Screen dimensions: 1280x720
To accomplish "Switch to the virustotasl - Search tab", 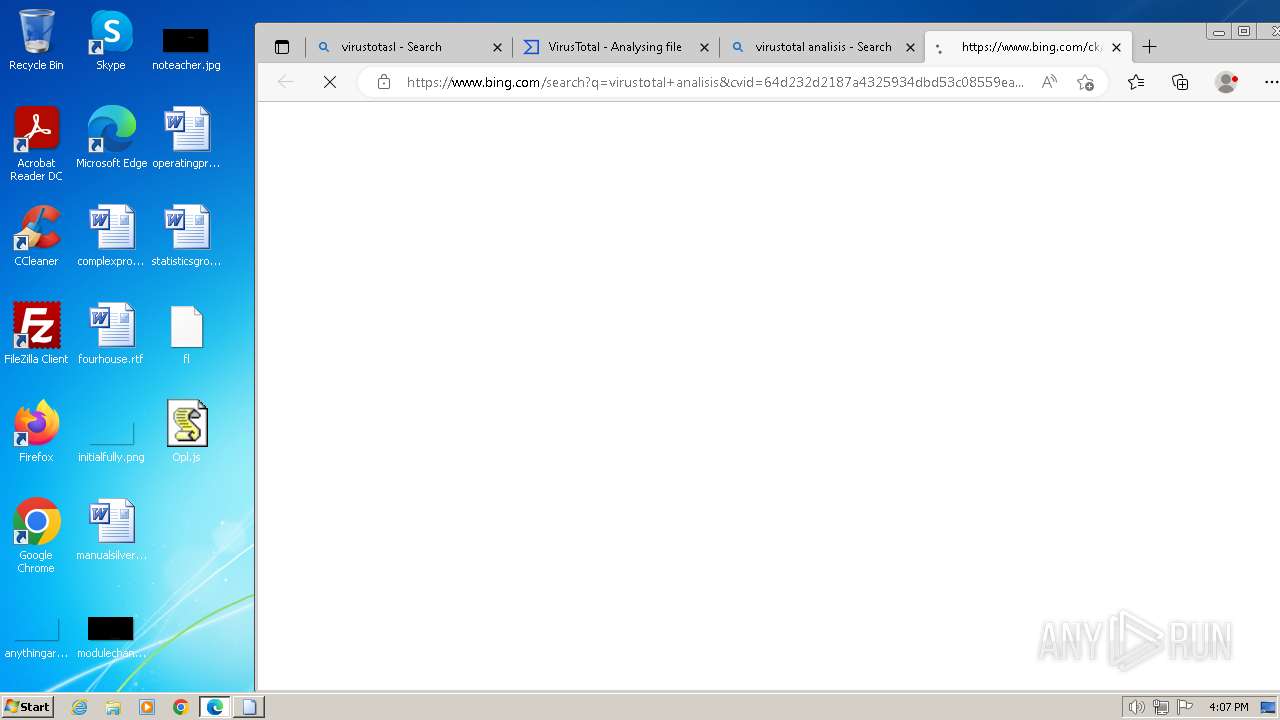I will [410, 47].
